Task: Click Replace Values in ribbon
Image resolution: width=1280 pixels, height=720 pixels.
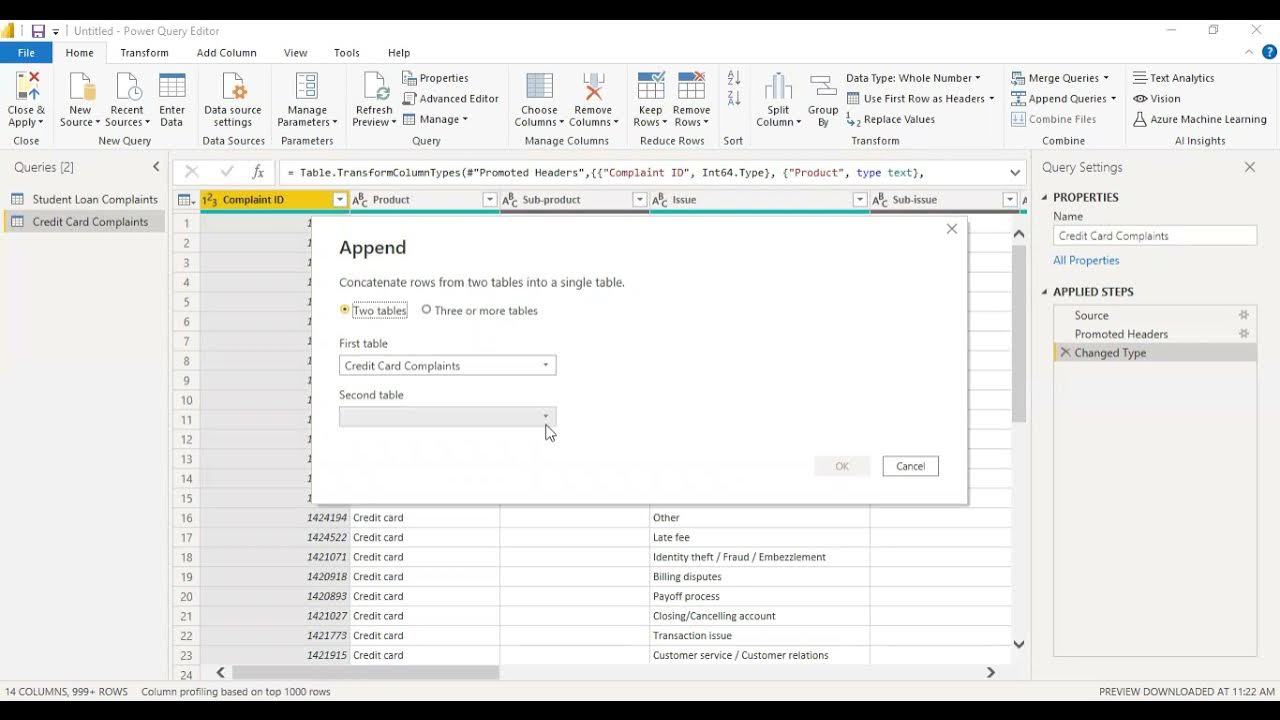Action: (891, 120)
